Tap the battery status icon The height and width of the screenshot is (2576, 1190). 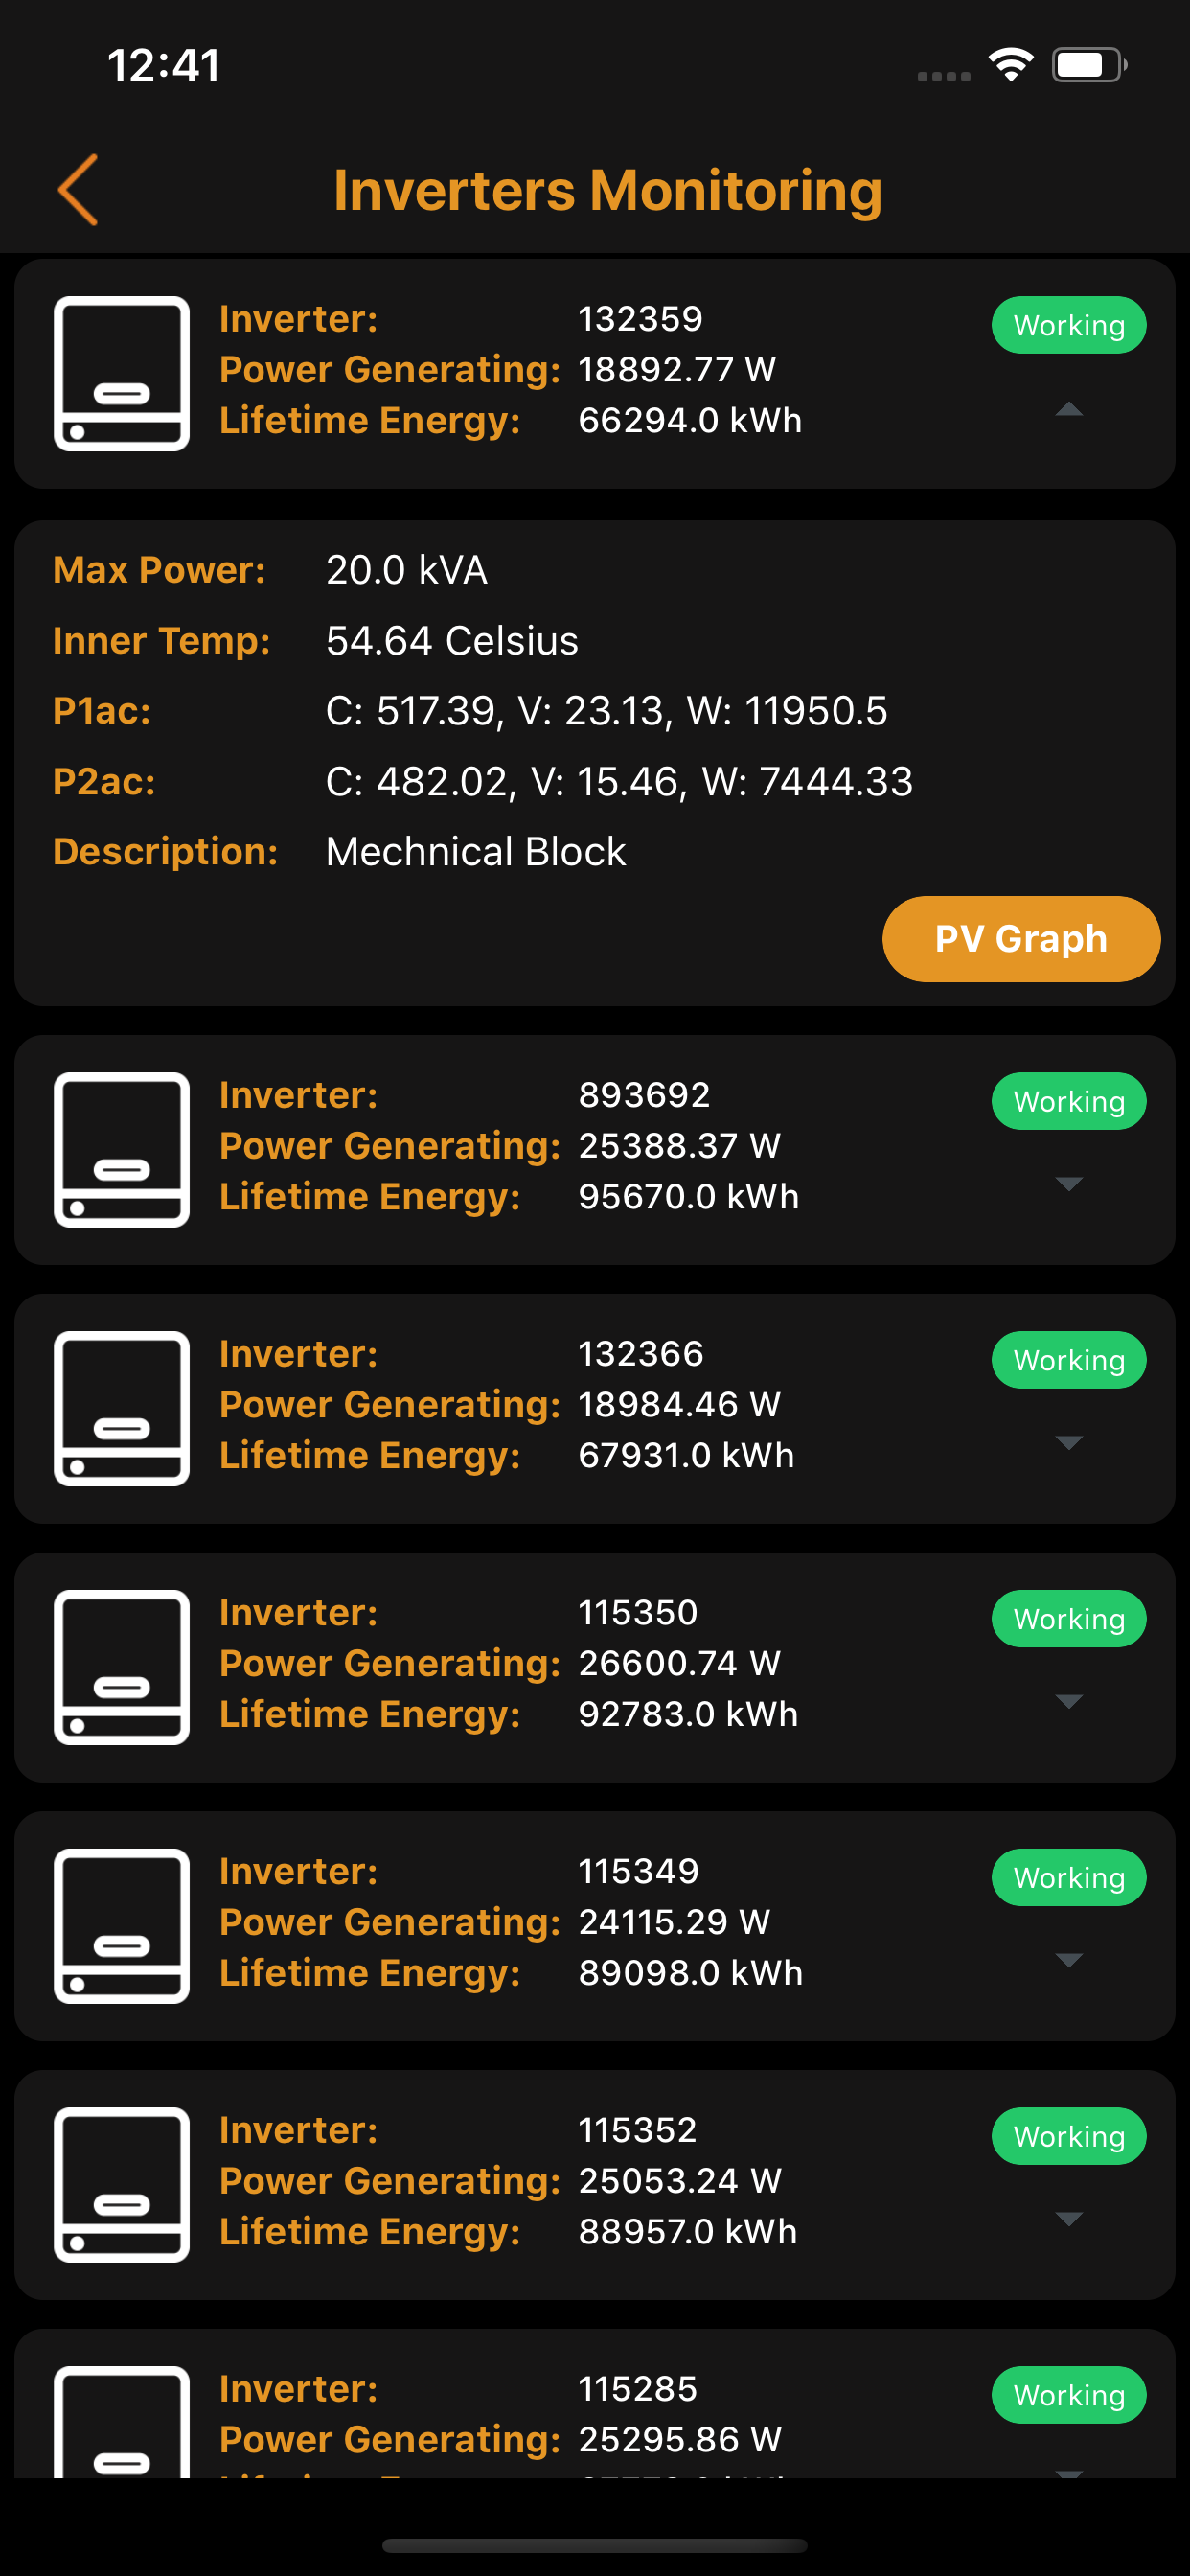pos(1088,65)
